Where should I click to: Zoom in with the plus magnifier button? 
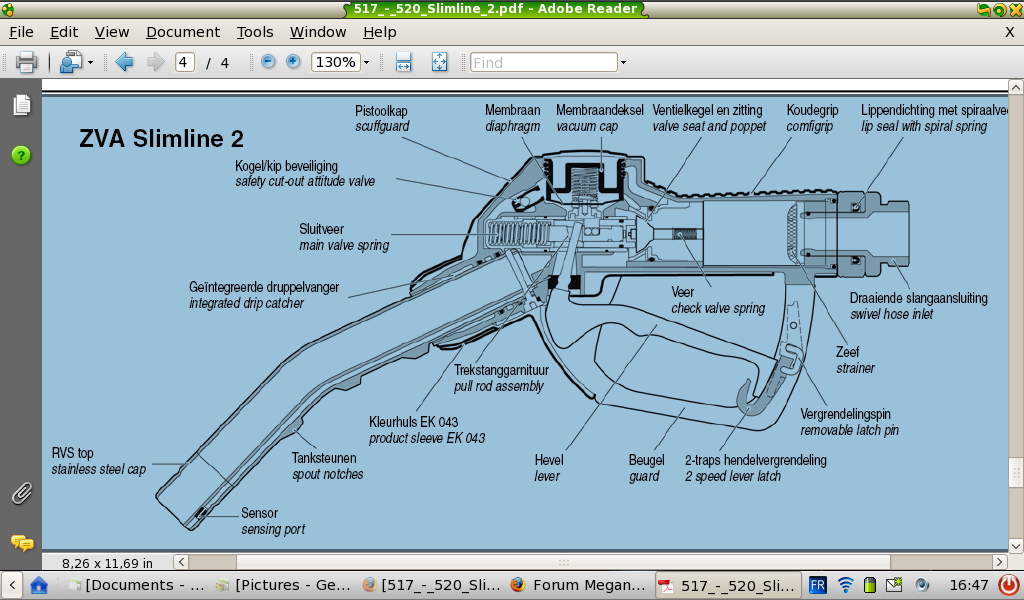293,61
